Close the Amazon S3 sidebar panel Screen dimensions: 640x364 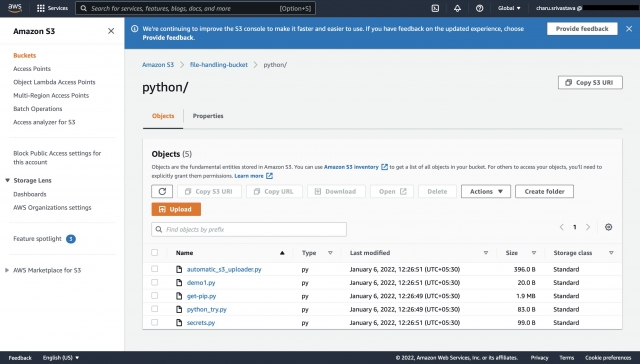click(111, 31)
